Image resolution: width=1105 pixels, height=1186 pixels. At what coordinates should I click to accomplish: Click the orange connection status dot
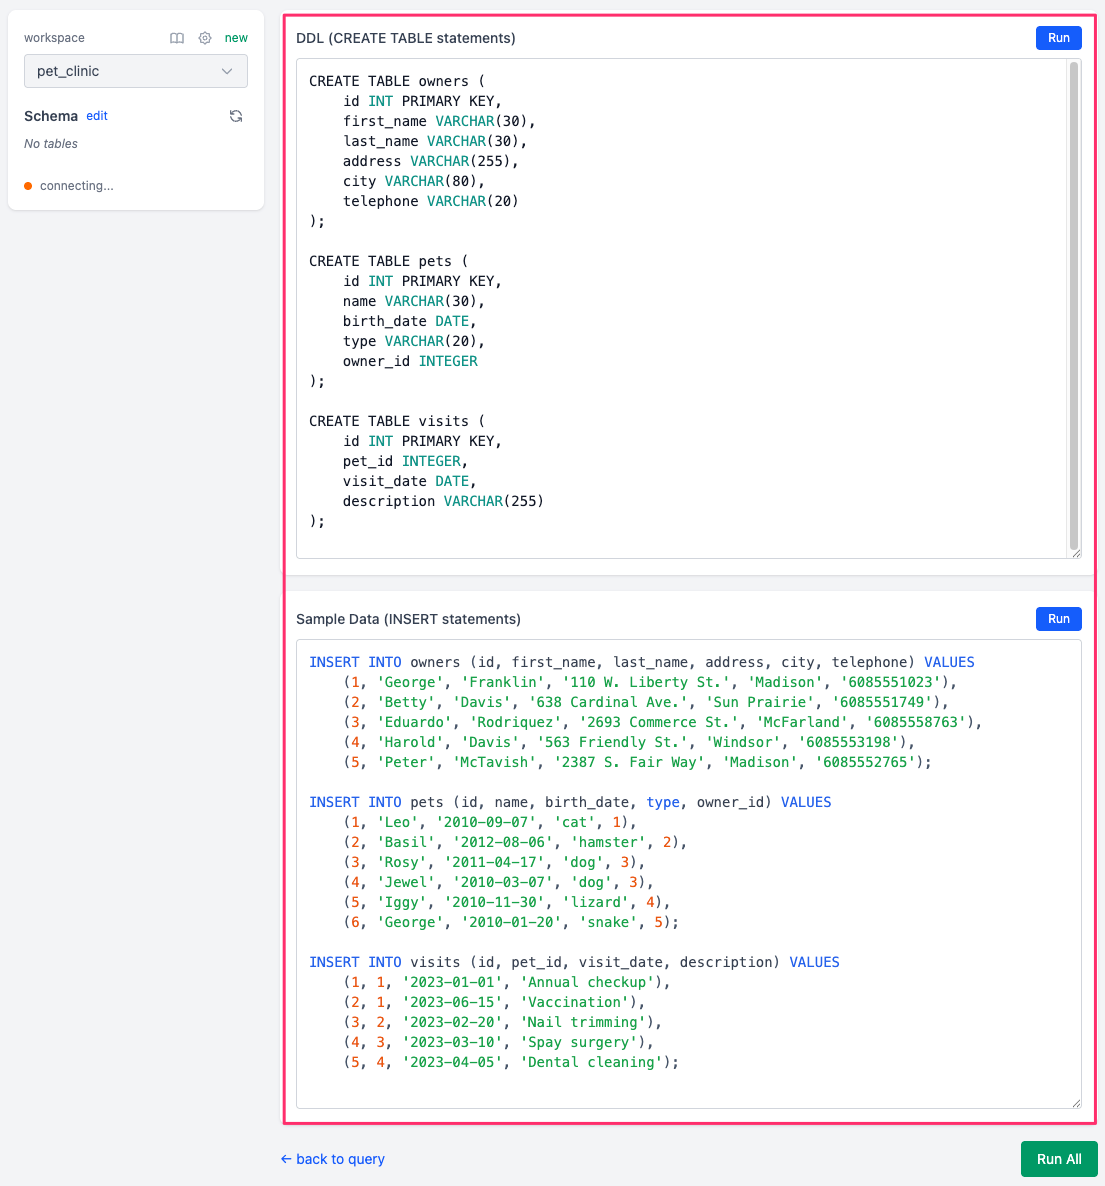28,186
